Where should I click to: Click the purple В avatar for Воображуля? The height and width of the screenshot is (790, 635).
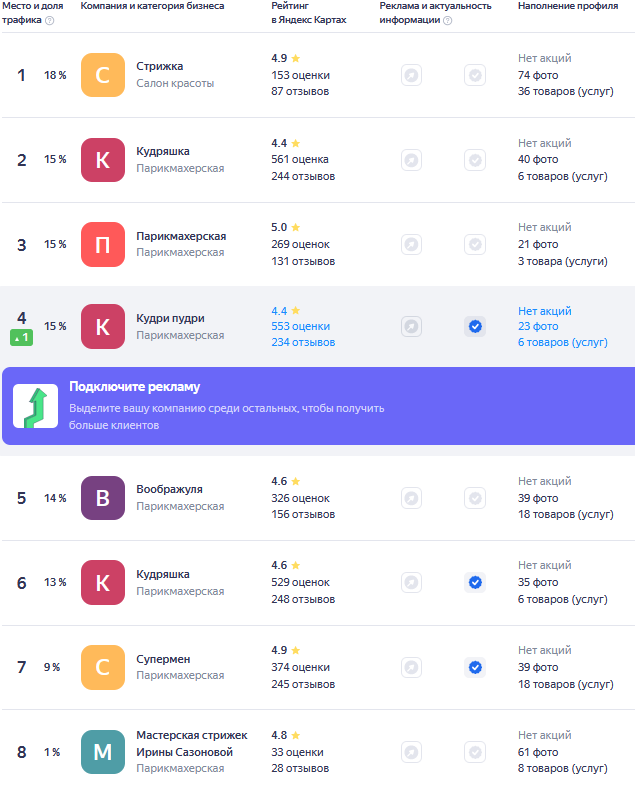(x=103, y=498)
